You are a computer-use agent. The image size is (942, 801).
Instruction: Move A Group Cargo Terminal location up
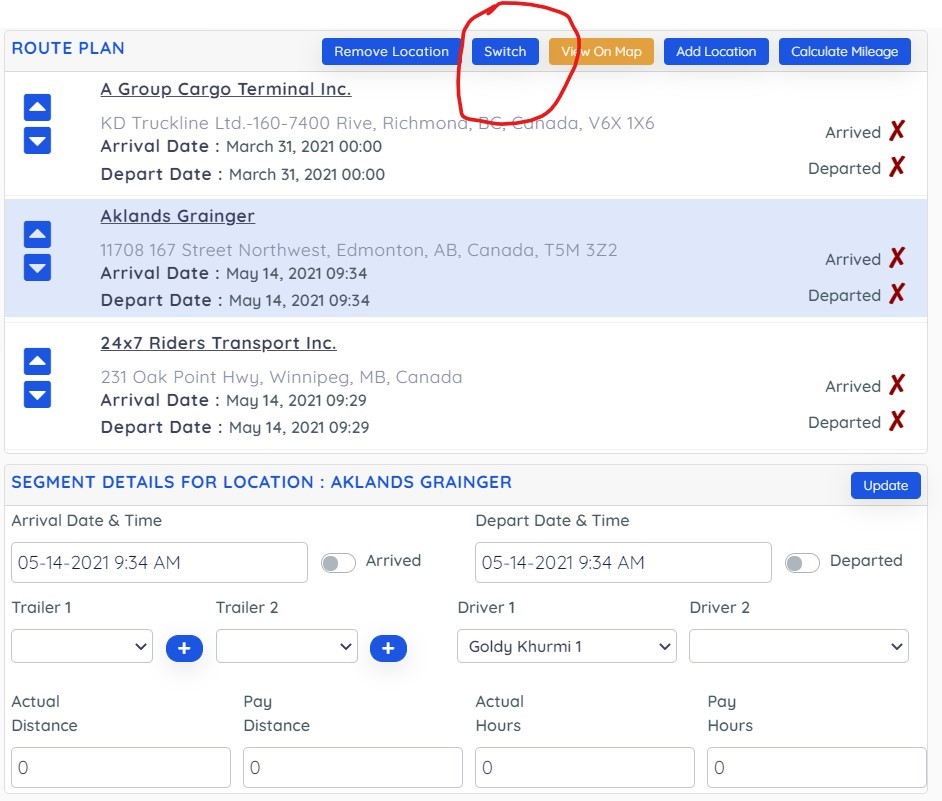tap(37, 108)
